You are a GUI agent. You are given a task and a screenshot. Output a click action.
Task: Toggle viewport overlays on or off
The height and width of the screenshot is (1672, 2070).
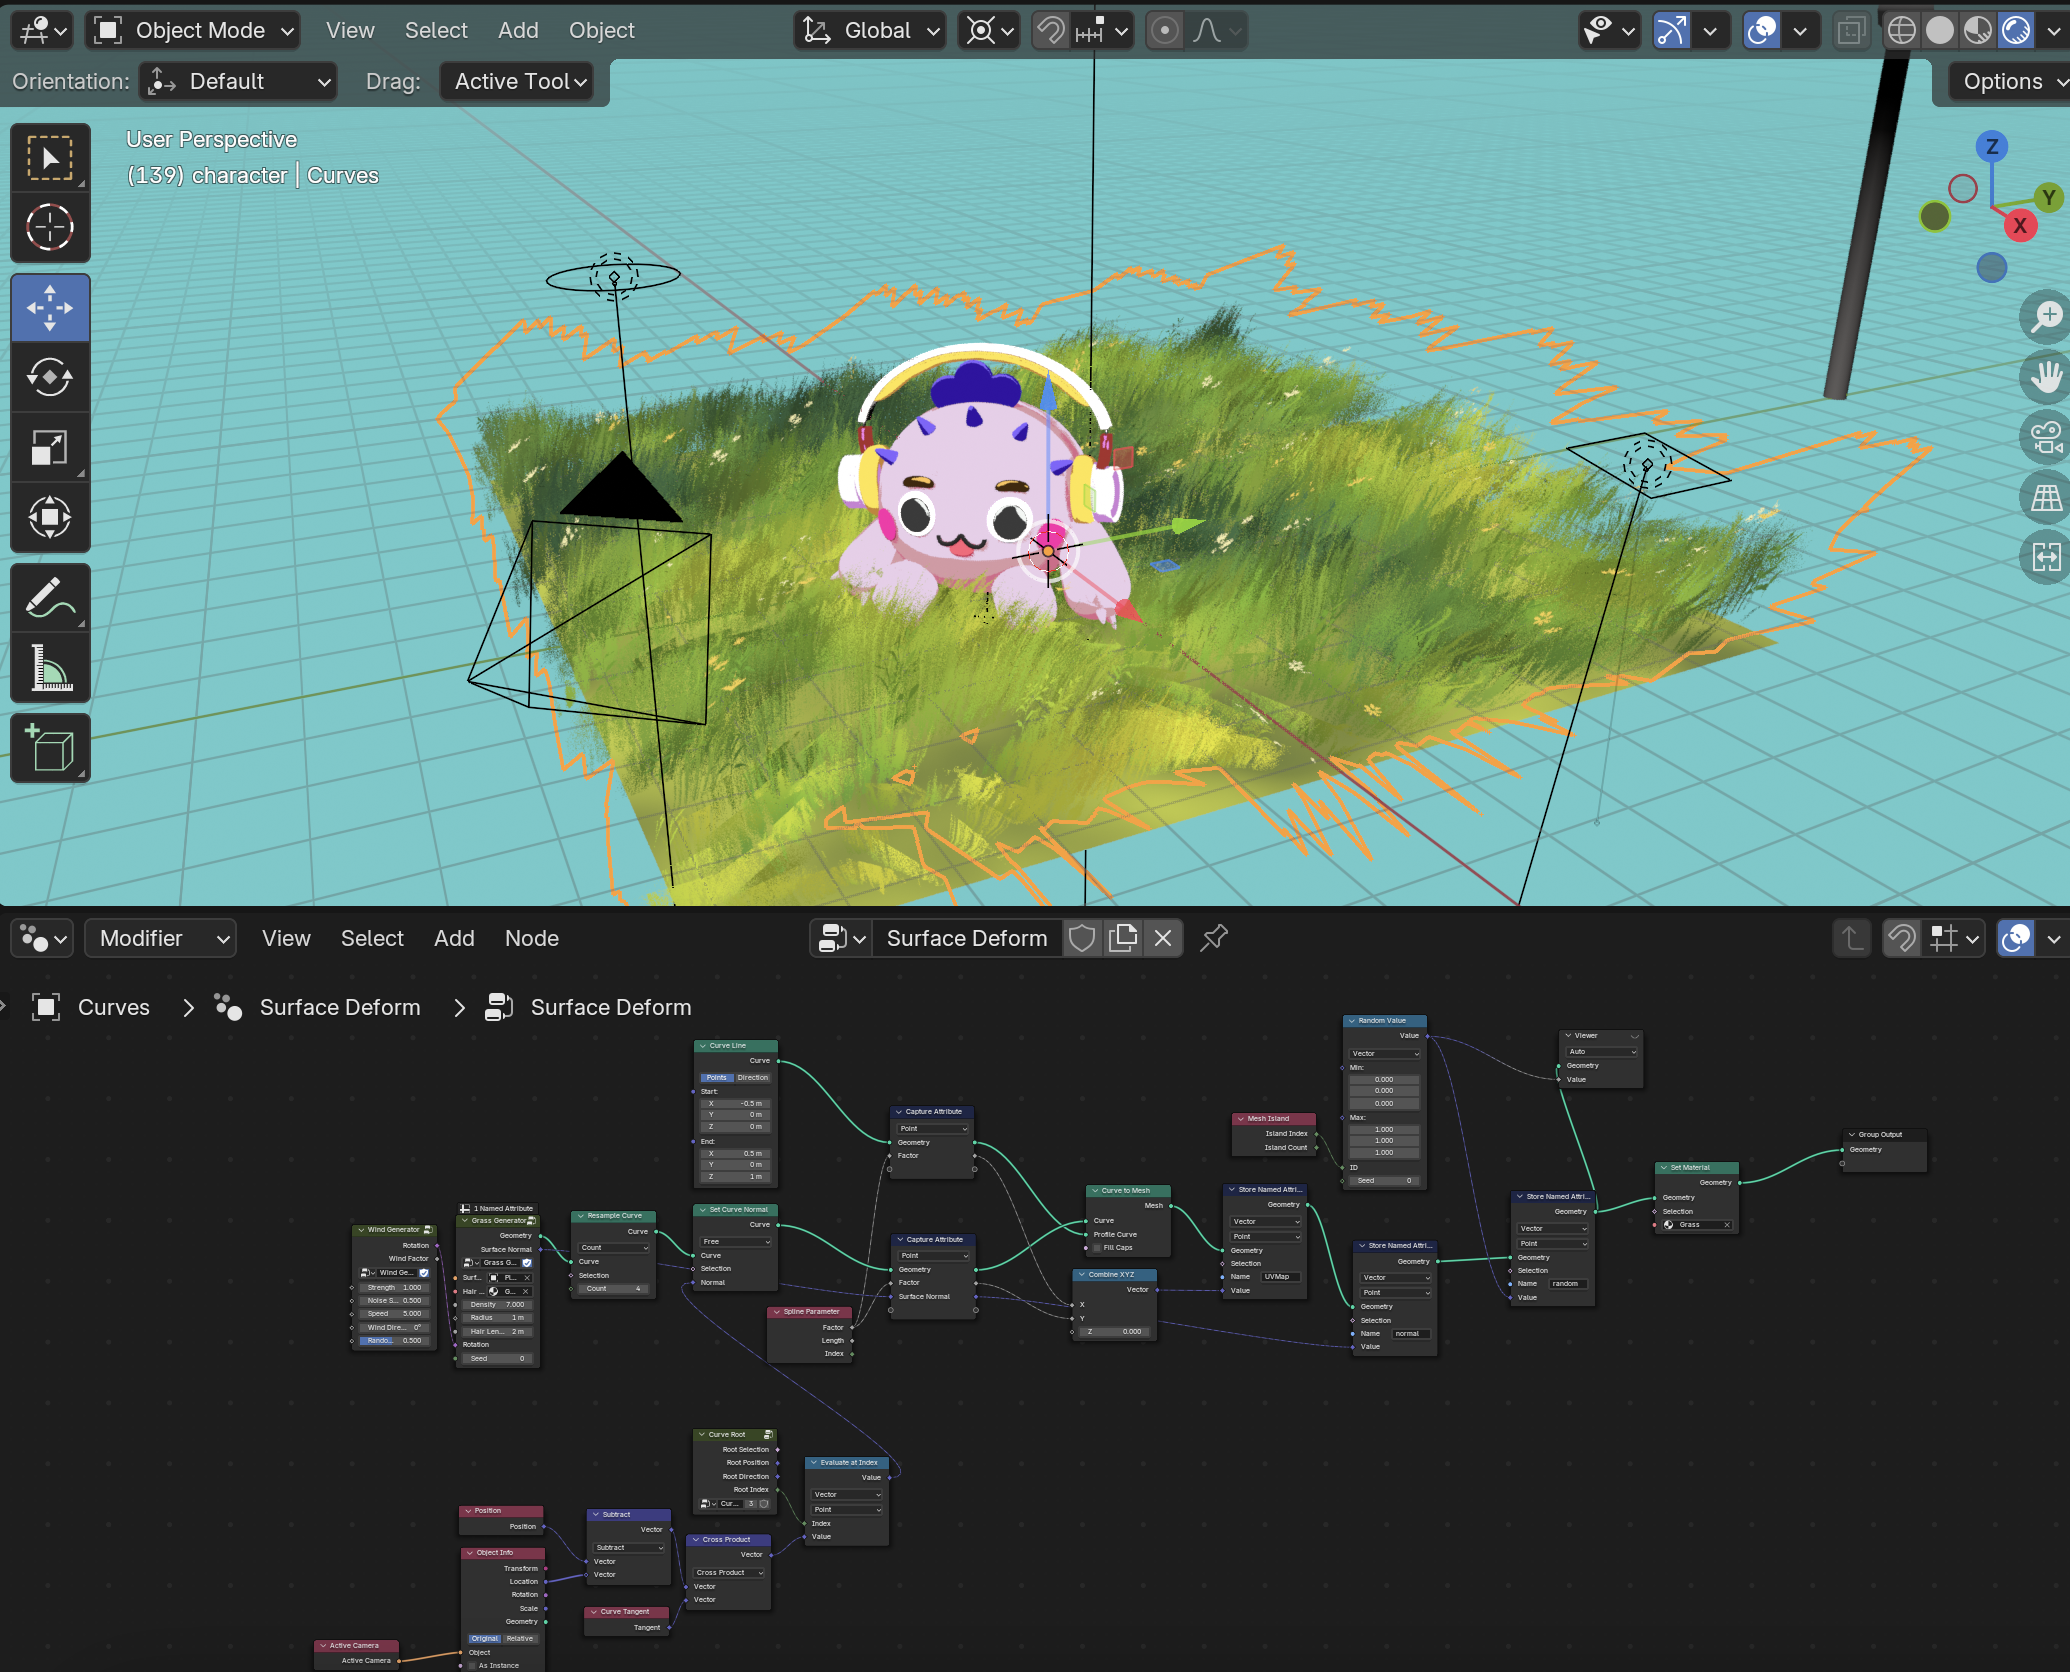click(1762, 31)
